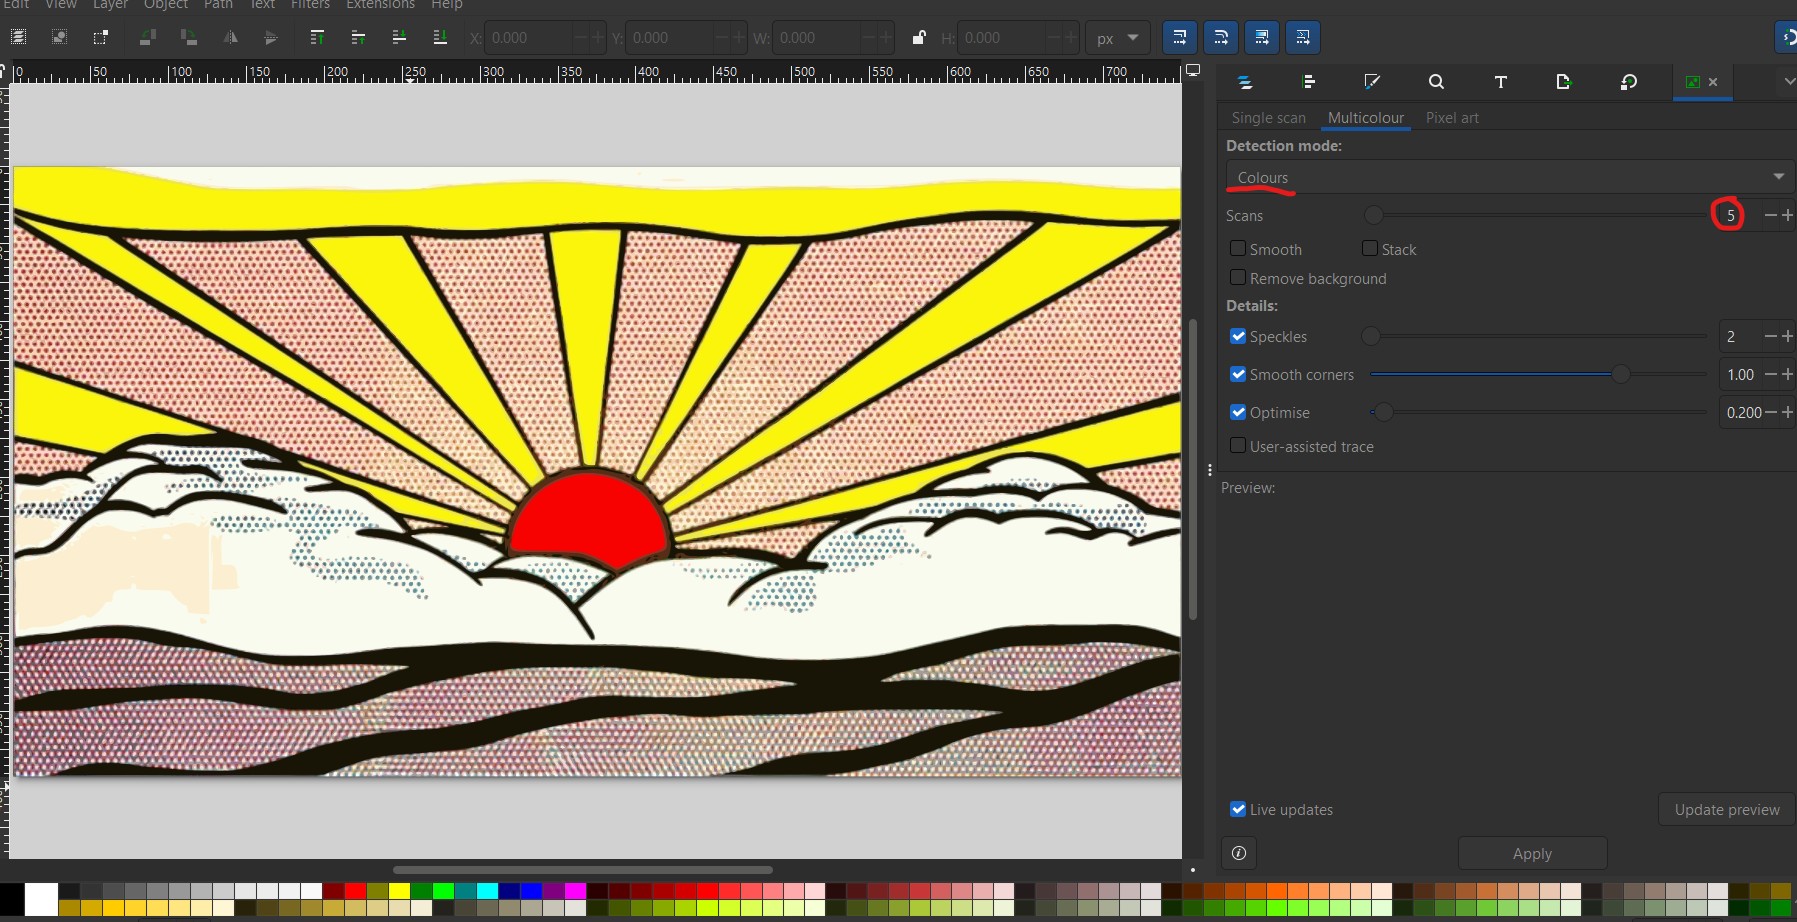Click the Scans slider handle
The width and height of the screenshot is (1797, 922).
click(1374, 215)
